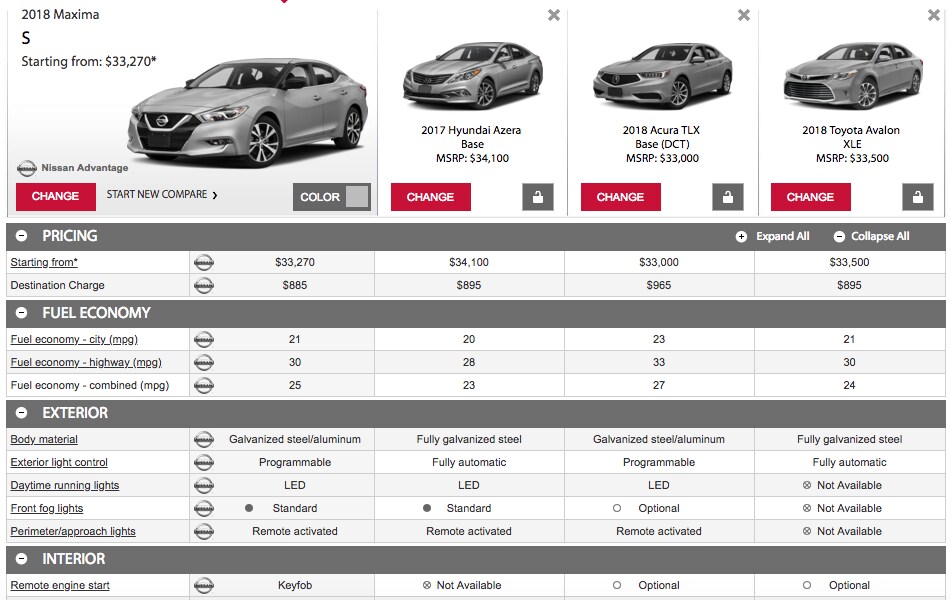This screenshot has width=951, height=600.
Task: Pick the silver color swatch
Action: (357, 197)
